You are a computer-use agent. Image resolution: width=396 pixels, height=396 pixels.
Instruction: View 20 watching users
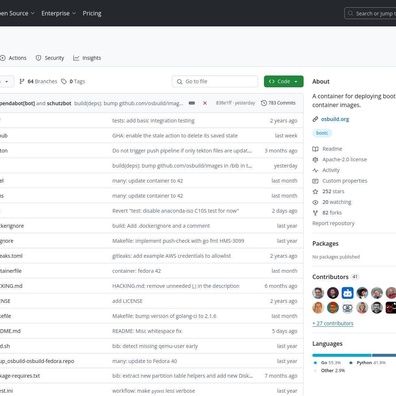coord(337,202)
